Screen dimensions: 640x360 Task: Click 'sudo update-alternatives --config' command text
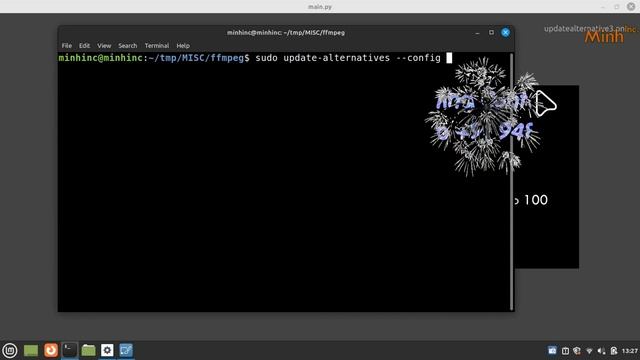[x=348, y=58]
